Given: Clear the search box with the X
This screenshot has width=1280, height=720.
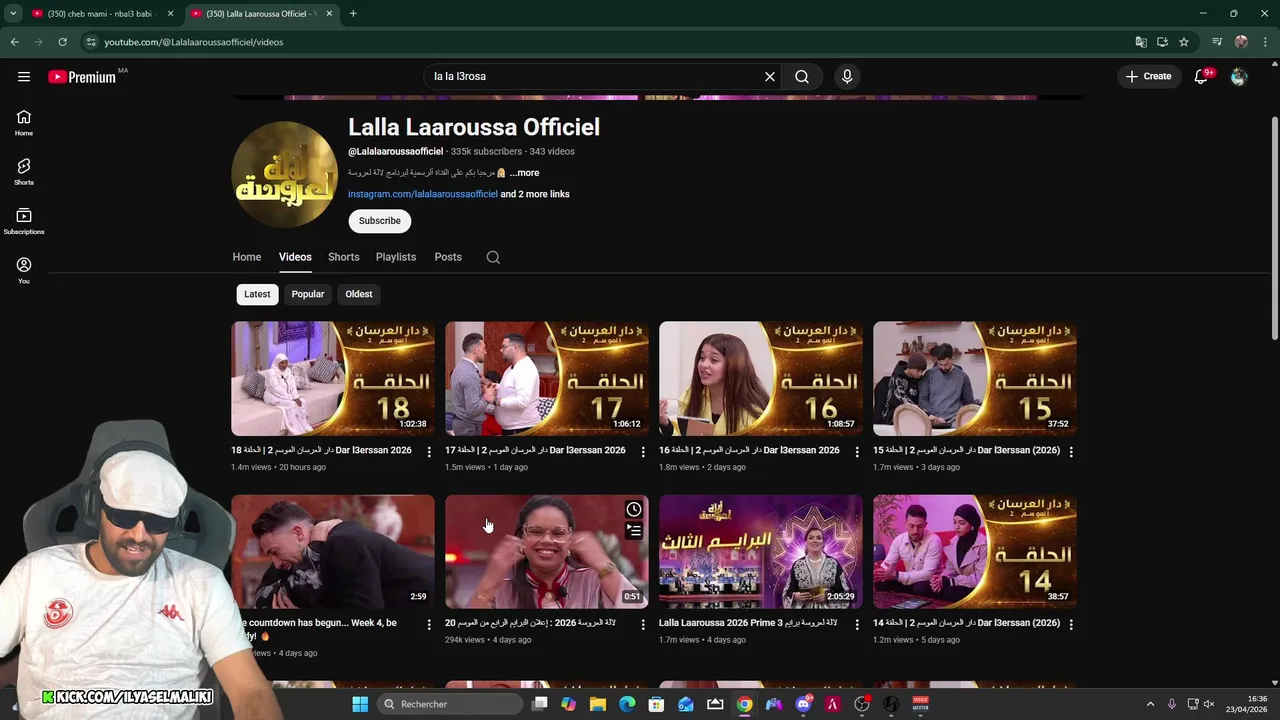Looking at the screenshot, I should [x=770, y=76].
